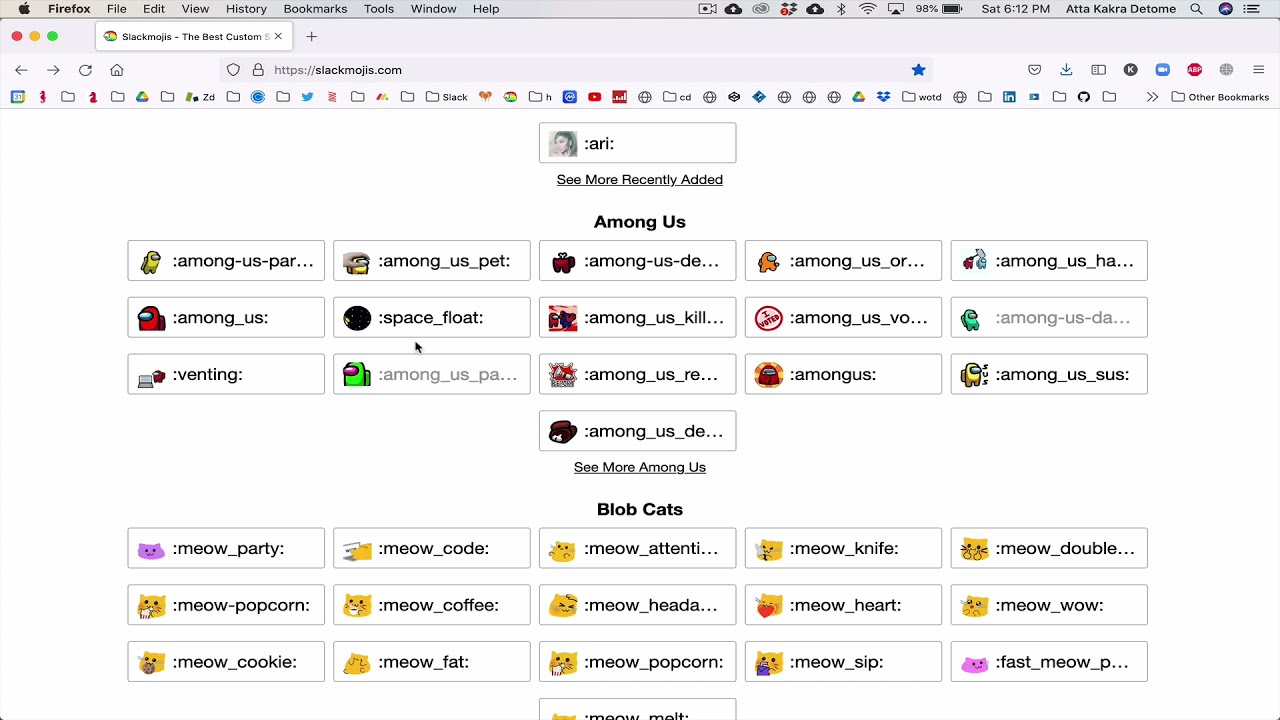This screenshot has width=1280, height=720.
Task: Open the Zd bookmark
Action: point(200,97)
